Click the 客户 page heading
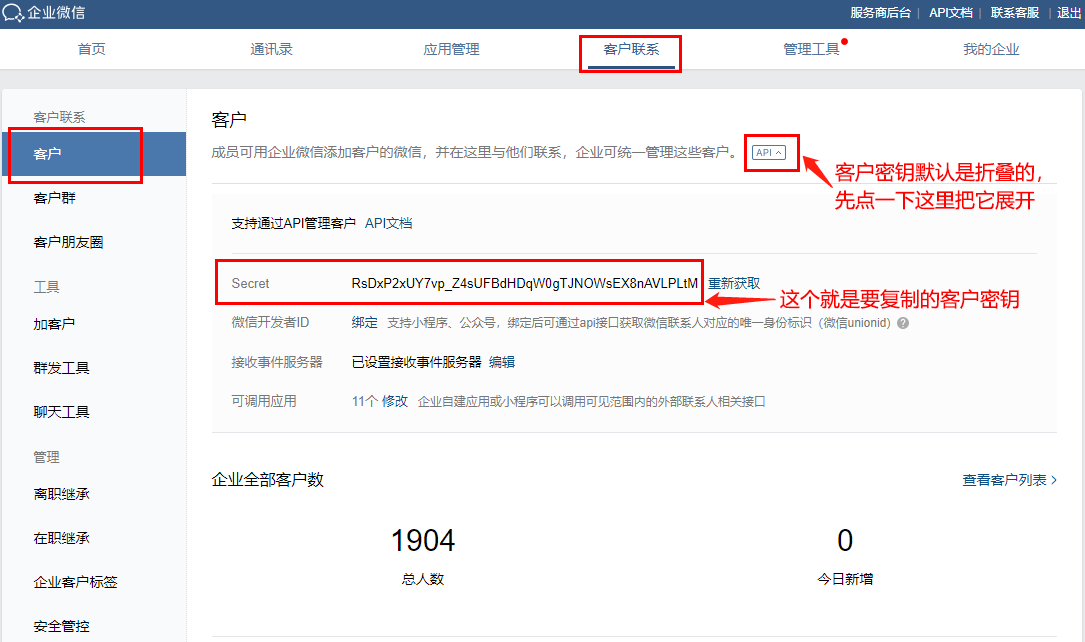The image size is (1085, 642). click(229, 120)
